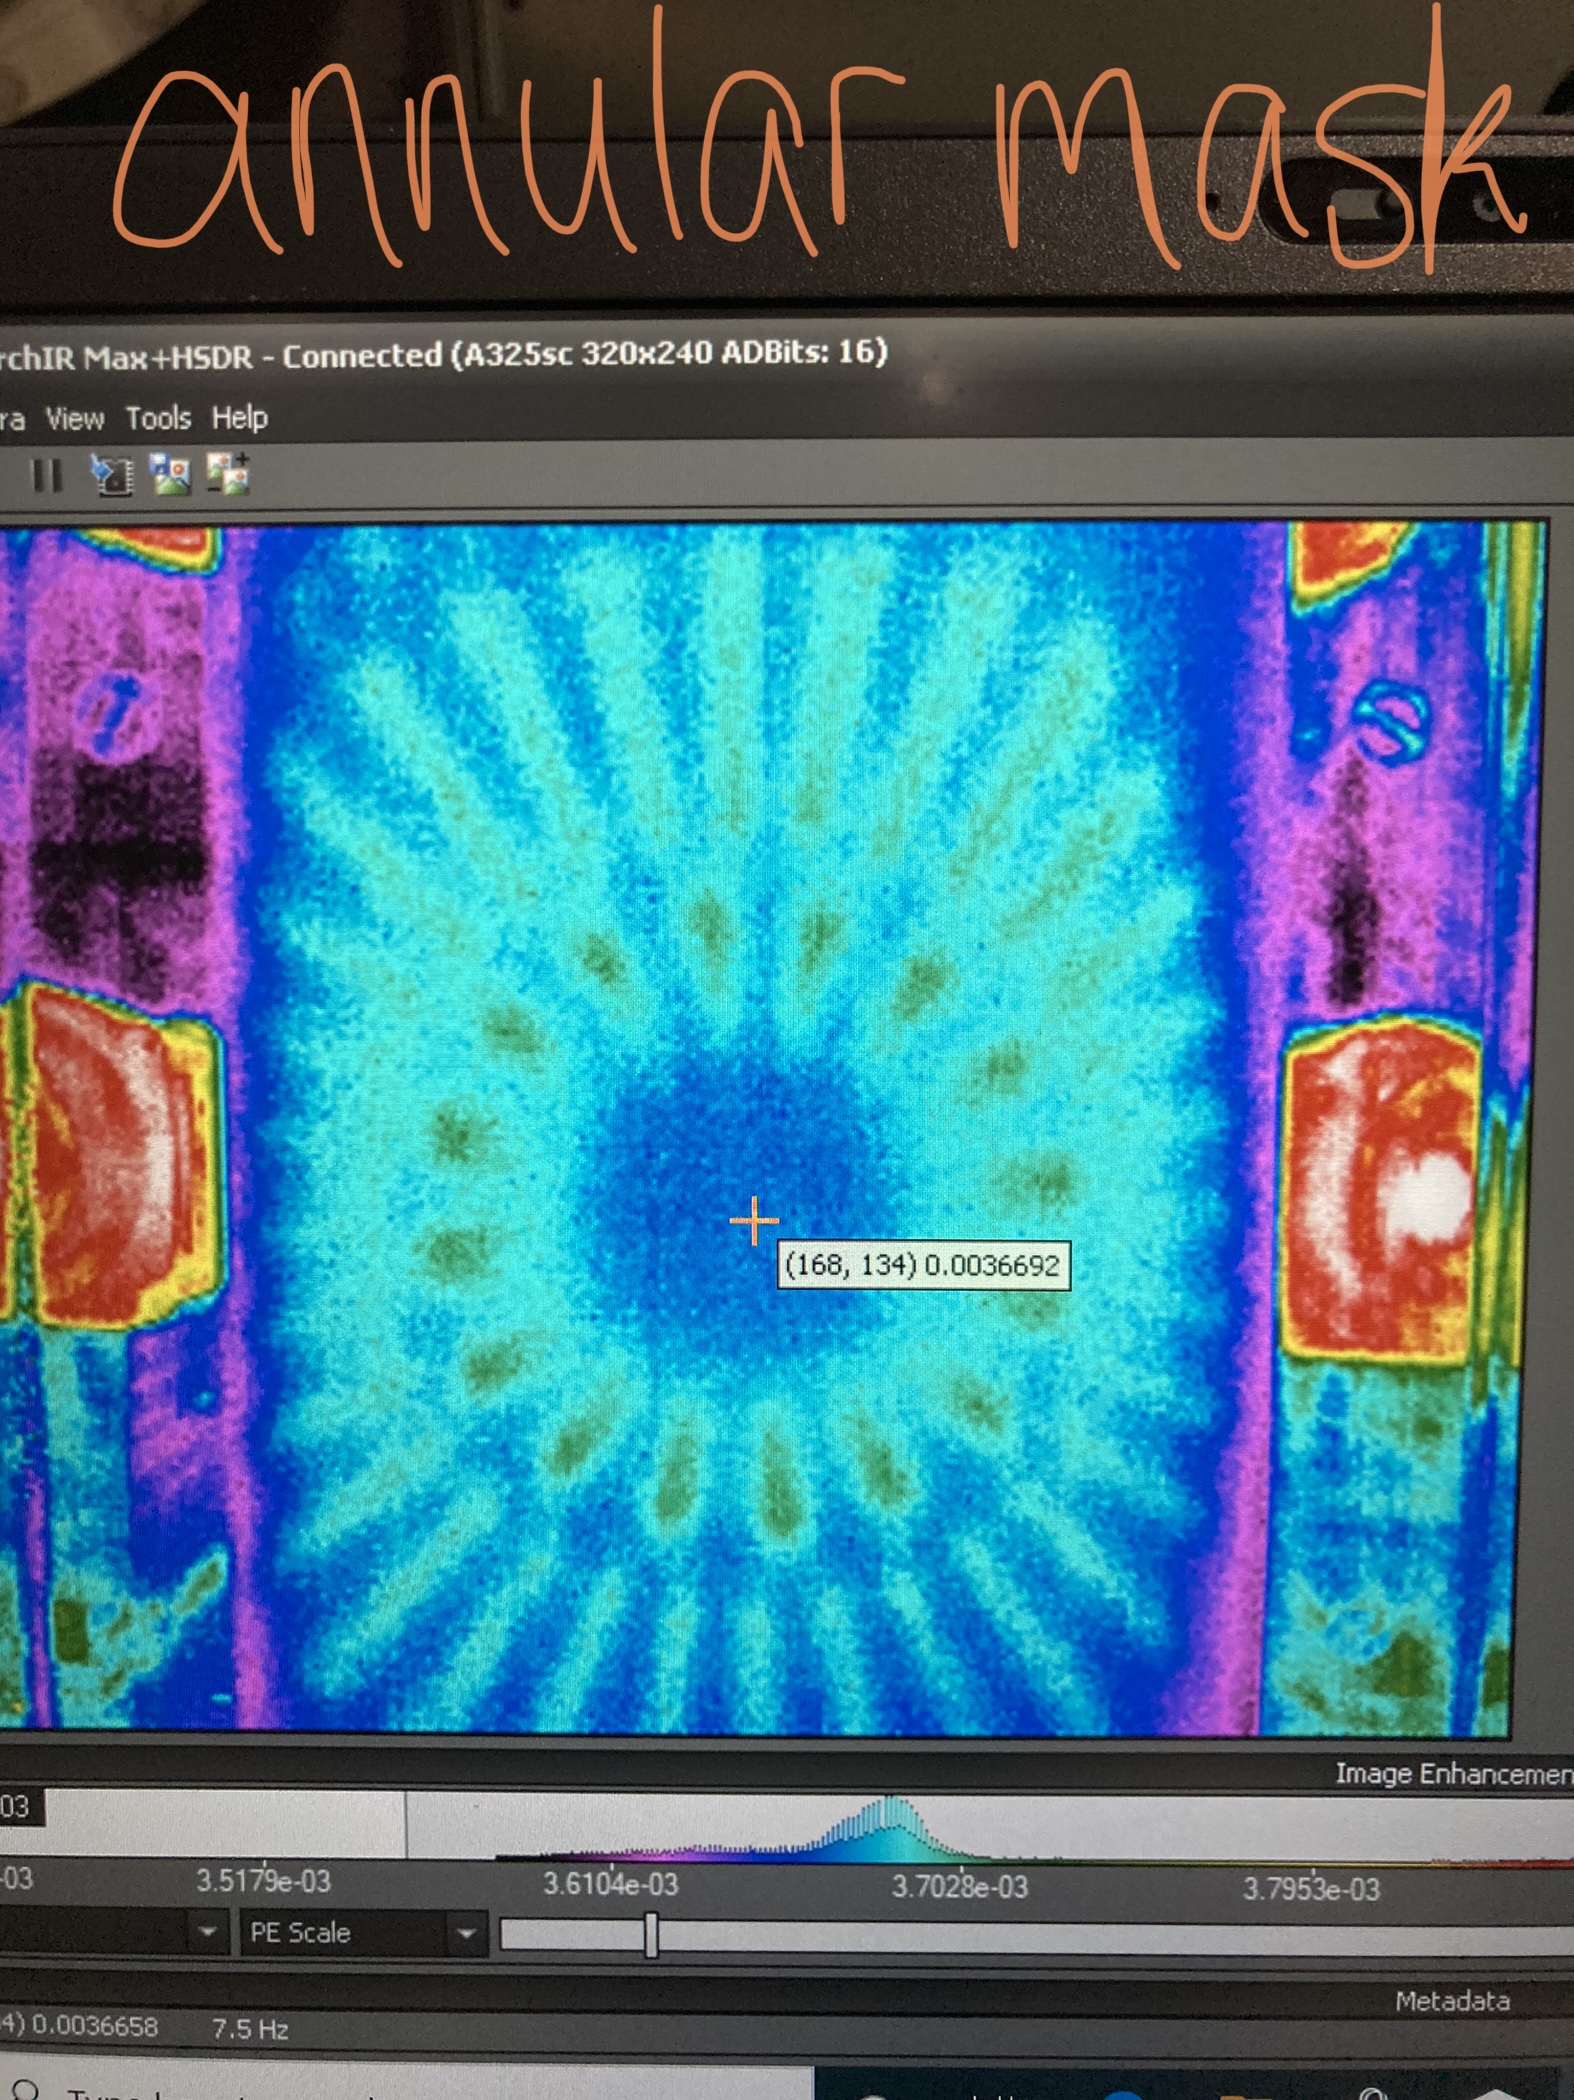Click the 0.0036658 status bar value
This screenshot has height=2100, width=1574.
(94, 2027)
